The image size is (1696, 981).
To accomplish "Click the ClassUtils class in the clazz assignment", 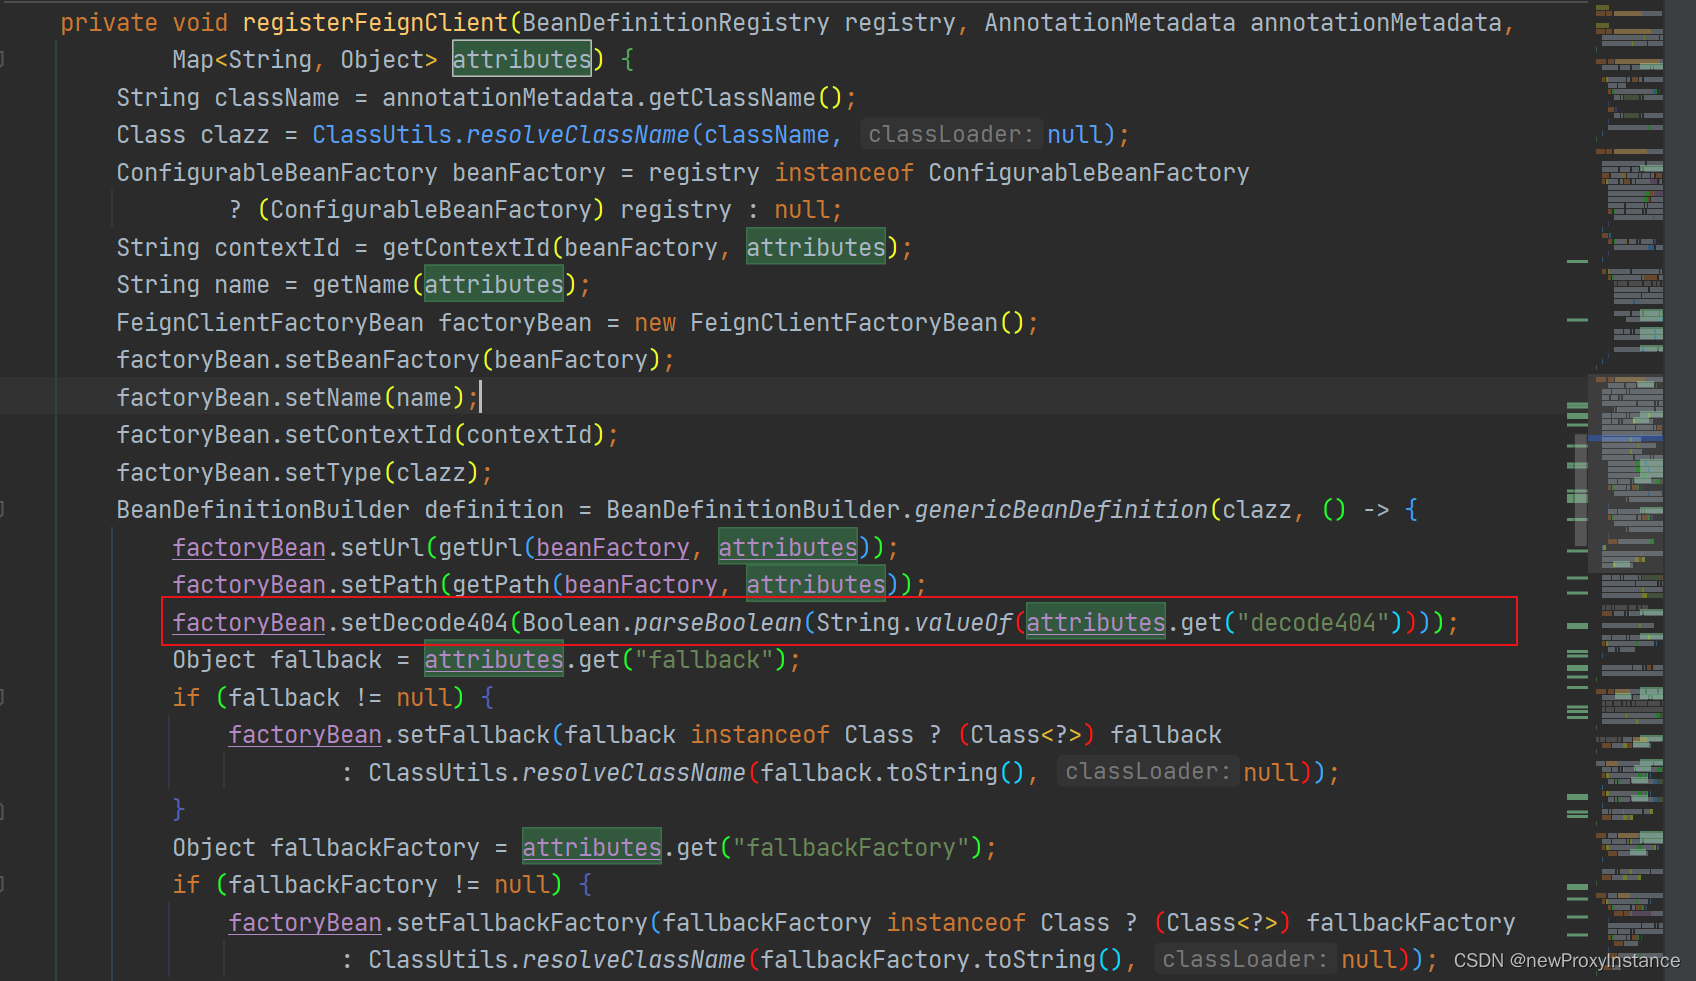I will click(382, 135).
